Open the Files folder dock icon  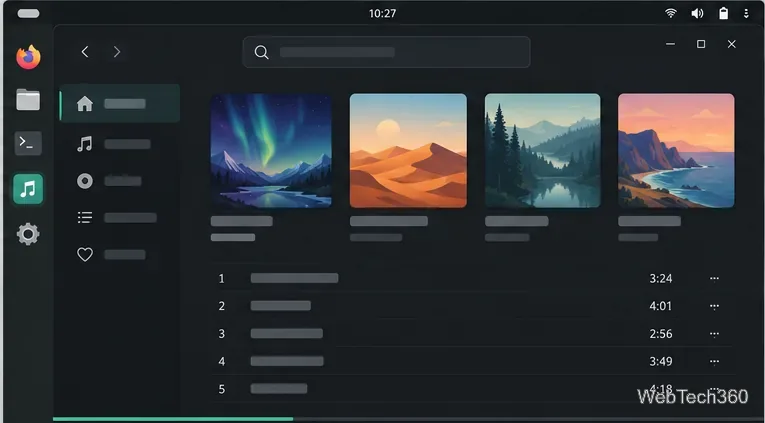pos(28,100)
